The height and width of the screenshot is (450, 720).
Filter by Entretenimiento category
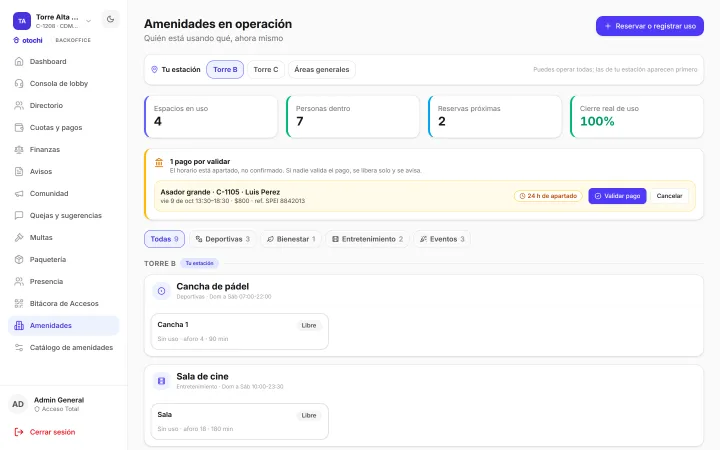[367, 239]
